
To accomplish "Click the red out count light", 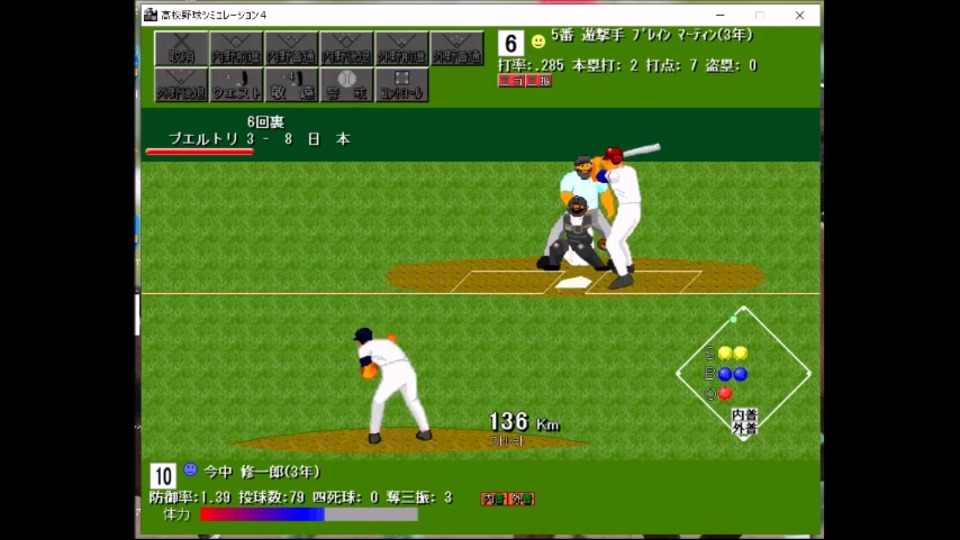I will pos(726,393).
